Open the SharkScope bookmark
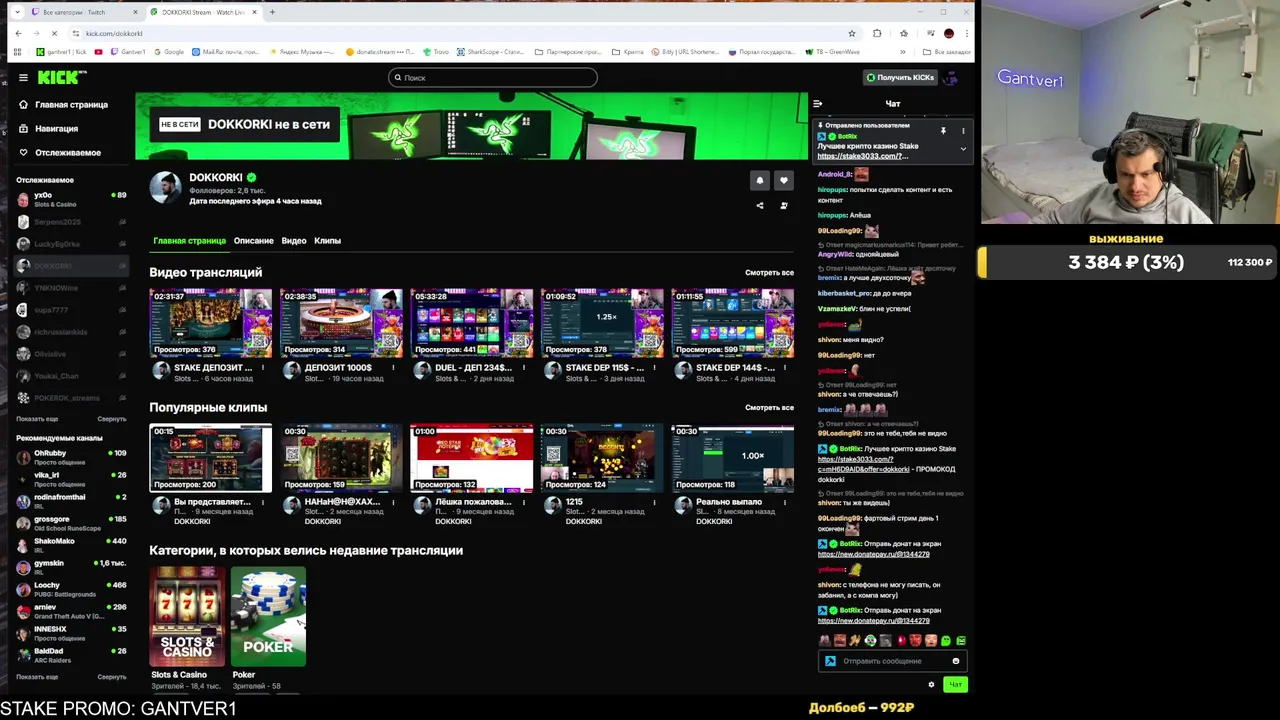This screenshot has width=1280, height=720. (x=491, y=52)
